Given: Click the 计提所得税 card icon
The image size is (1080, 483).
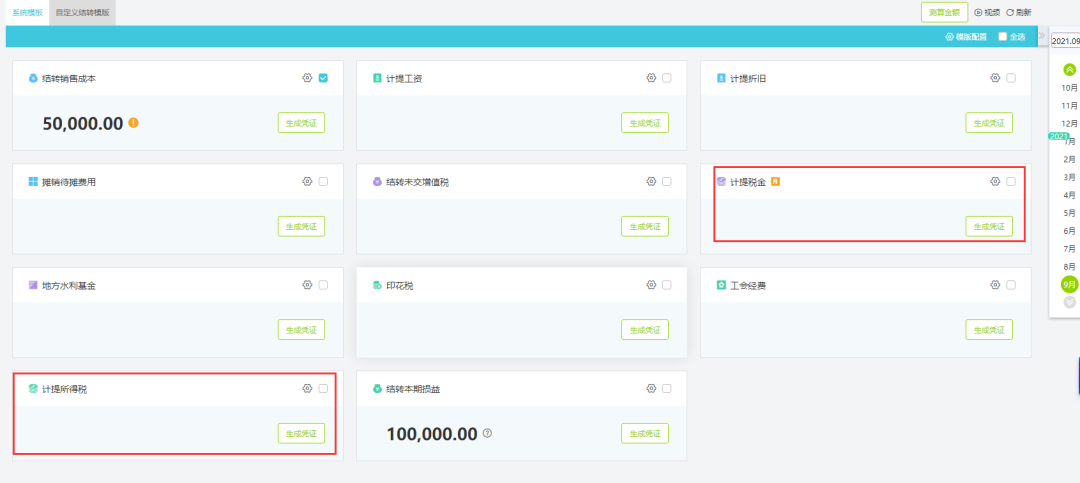Looking at the screenshot, I should pos(32,389).
